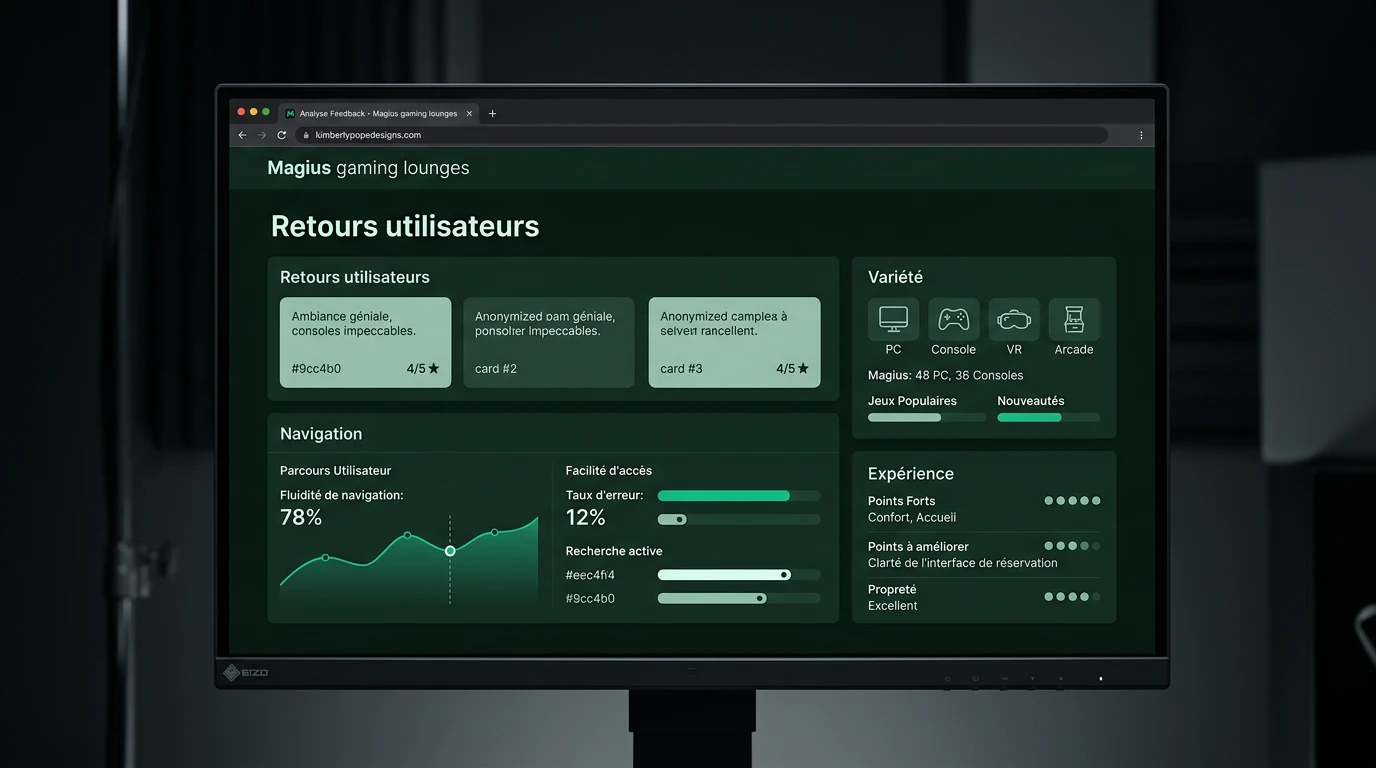Click the 'Excellent' text under Propreté
The height and width of the screenshot is (768, 1376).
click(893, 606)
